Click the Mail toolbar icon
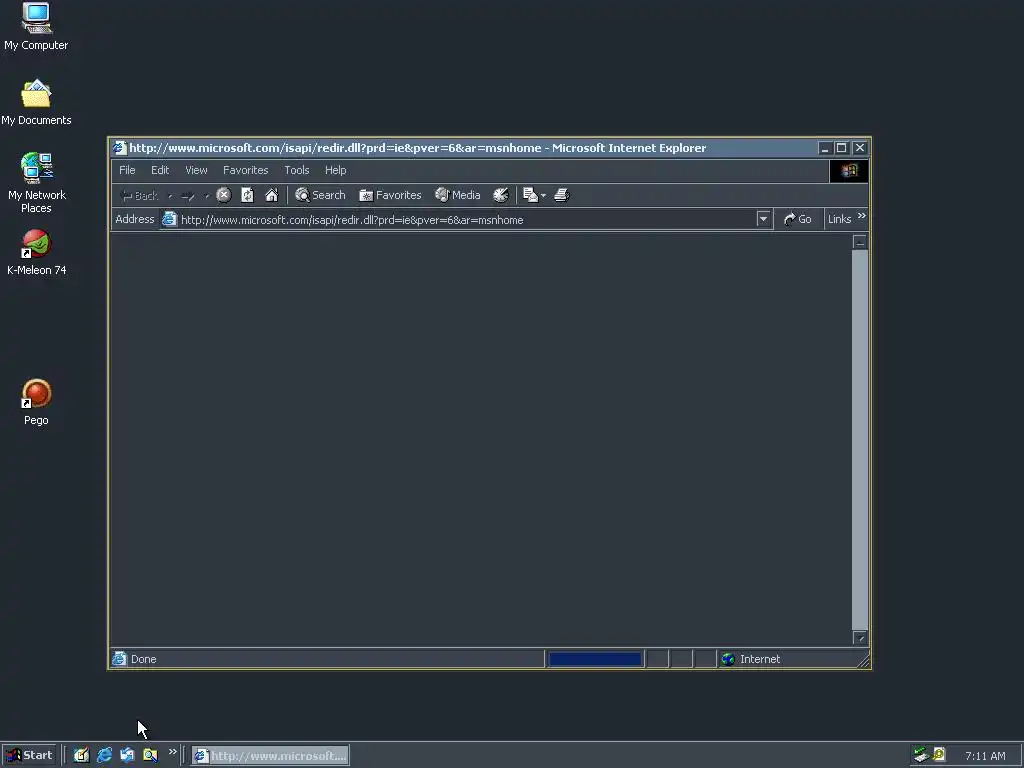Viewport: 1024px width, 768px height. (x=530, y=195)
